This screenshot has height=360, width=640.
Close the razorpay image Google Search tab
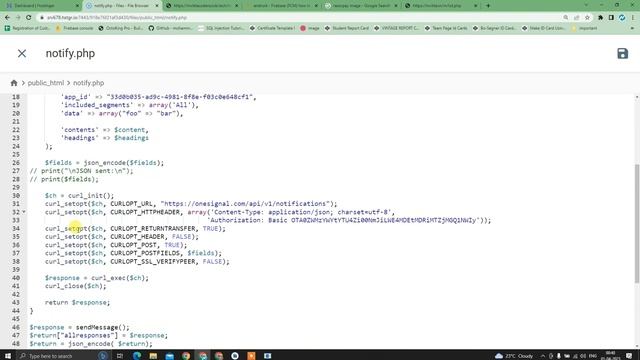(396, 6)
